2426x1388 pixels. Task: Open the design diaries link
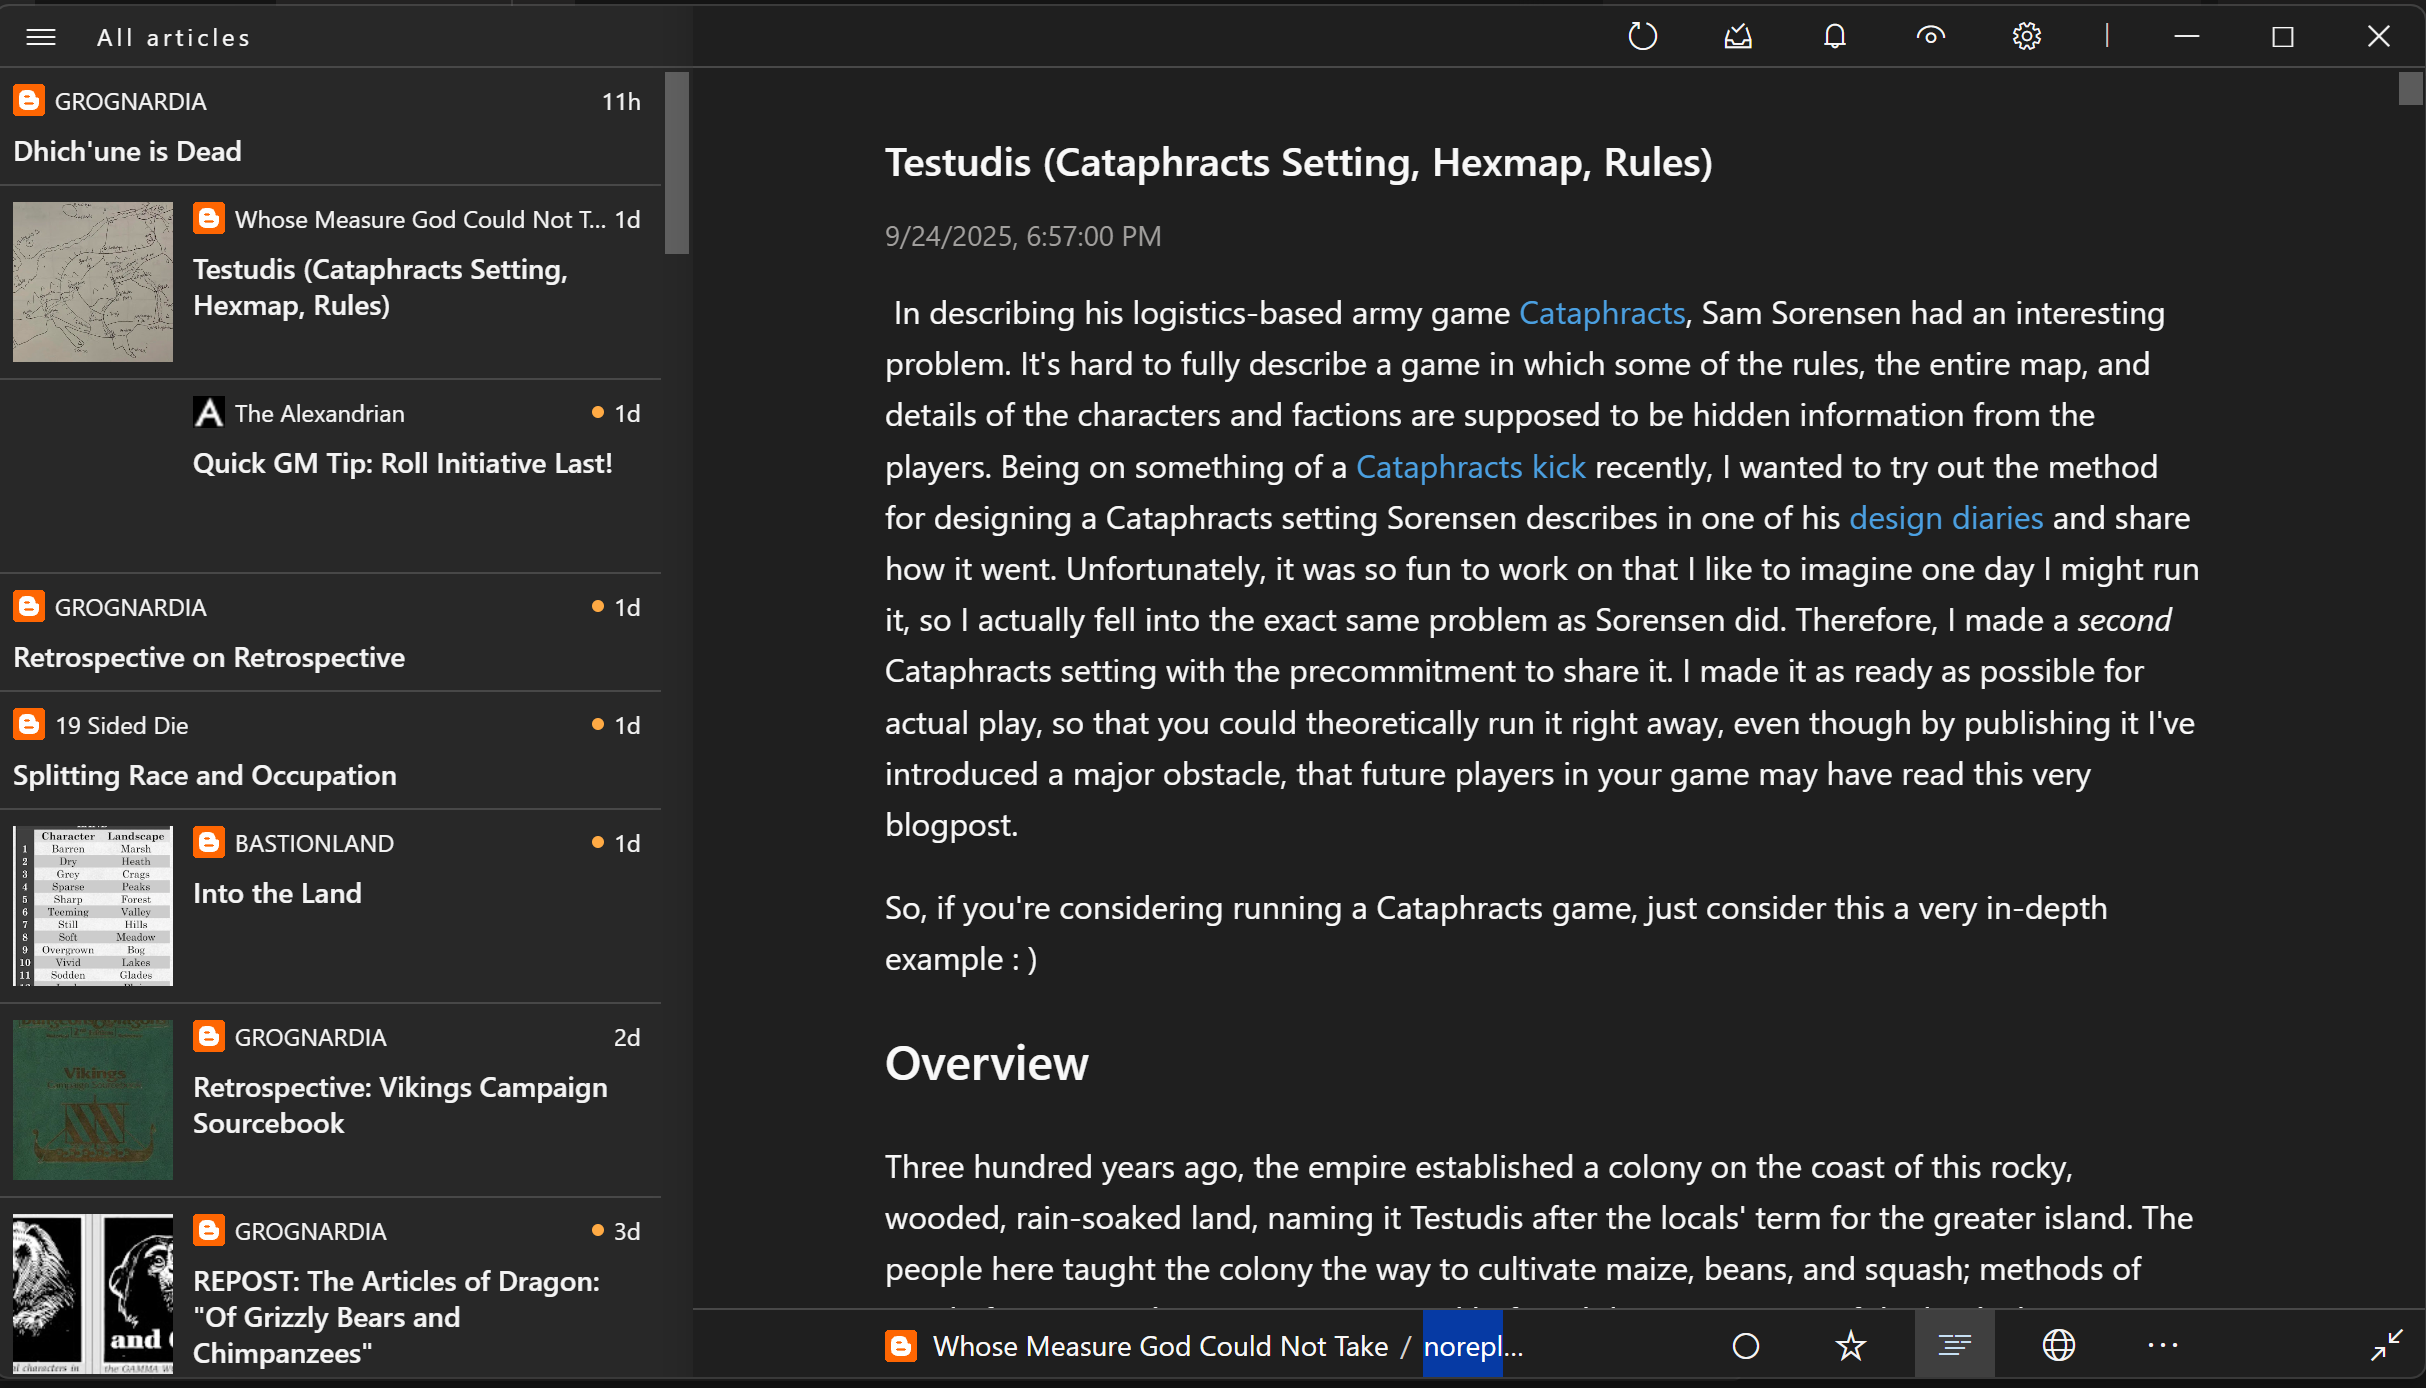[x=1945, y=518]
